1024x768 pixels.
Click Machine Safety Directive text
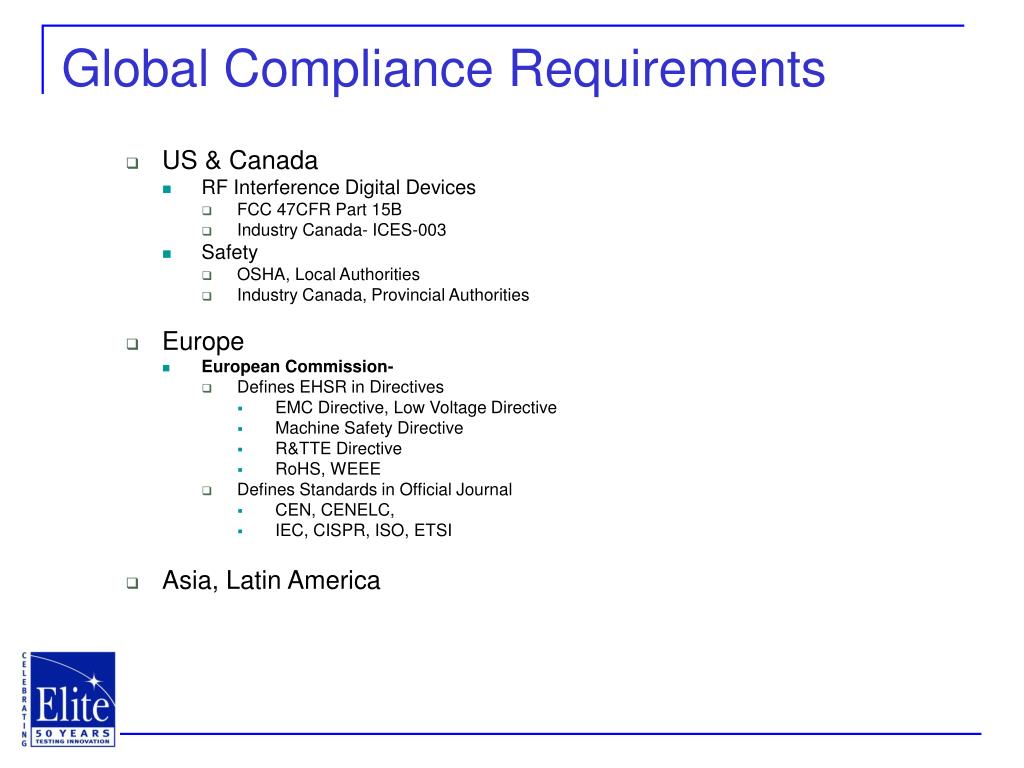coord(369,428)
